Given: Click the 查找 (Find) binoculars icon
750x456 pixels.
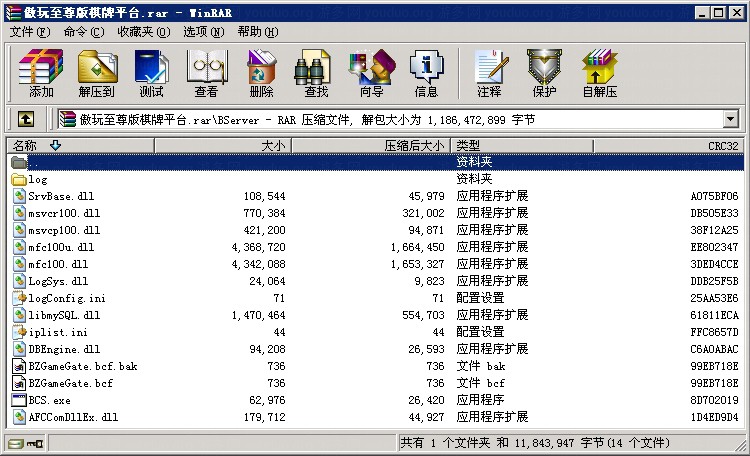Looking at the screenshot, I should [x=316, y=73].
